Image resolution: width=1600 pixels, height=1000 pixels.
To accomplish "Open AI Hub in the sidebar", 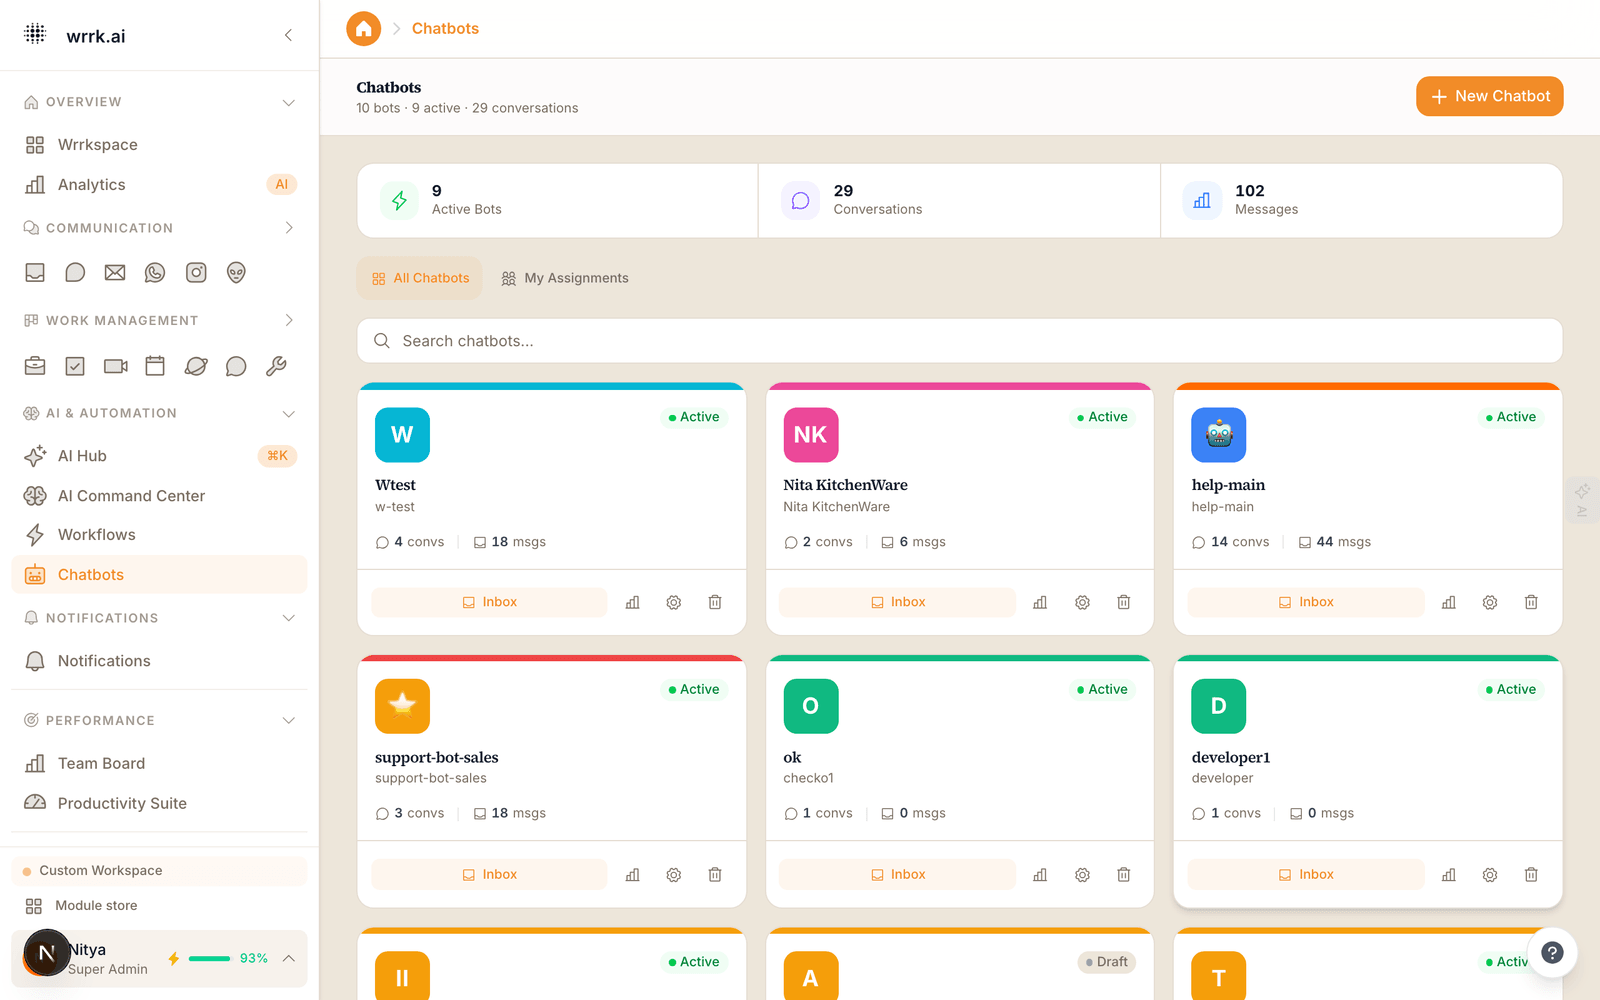I will [x=160, y=456].
